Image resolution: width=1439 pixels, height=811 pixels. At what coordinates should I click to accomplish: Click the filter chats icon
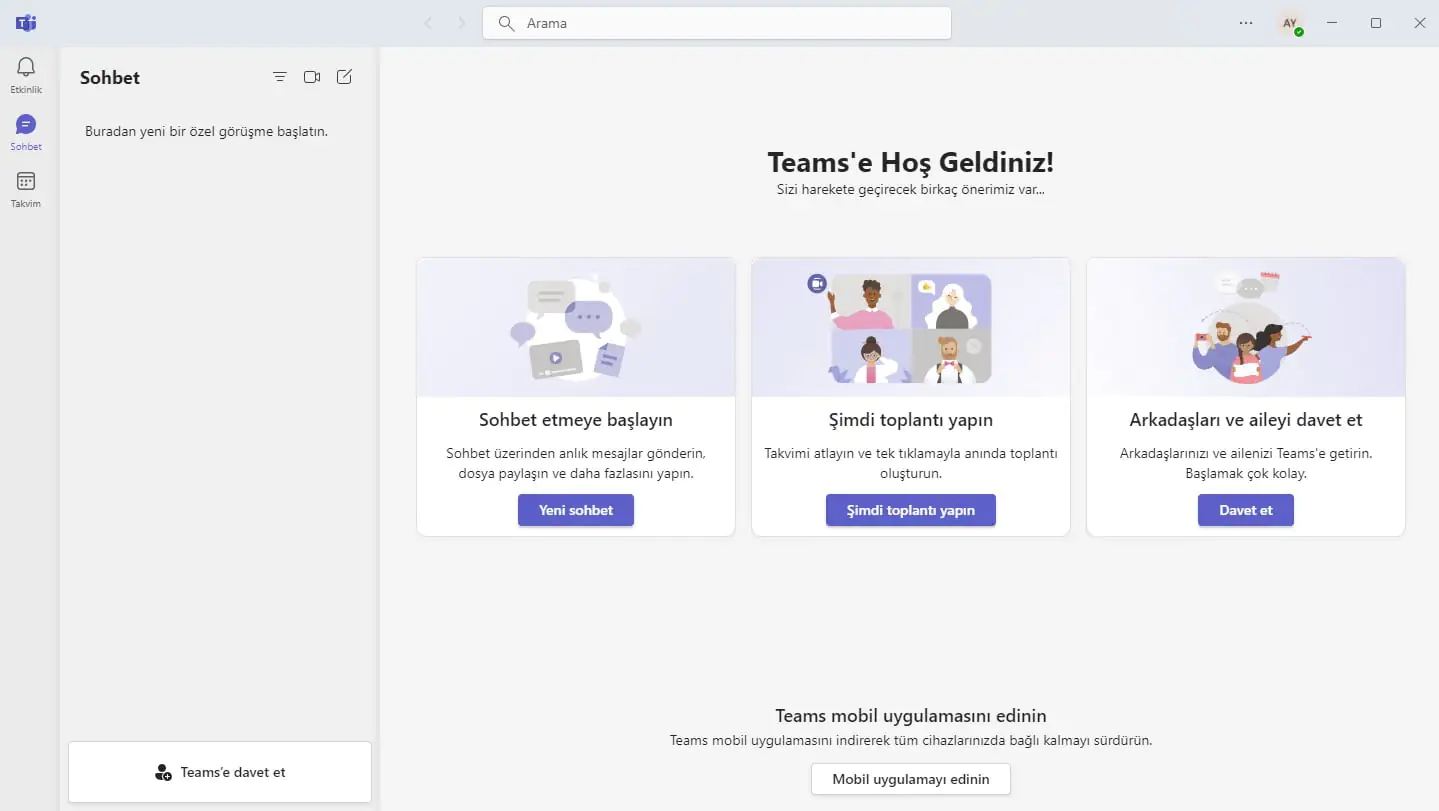pyautogui.click(x=280, y=77)
